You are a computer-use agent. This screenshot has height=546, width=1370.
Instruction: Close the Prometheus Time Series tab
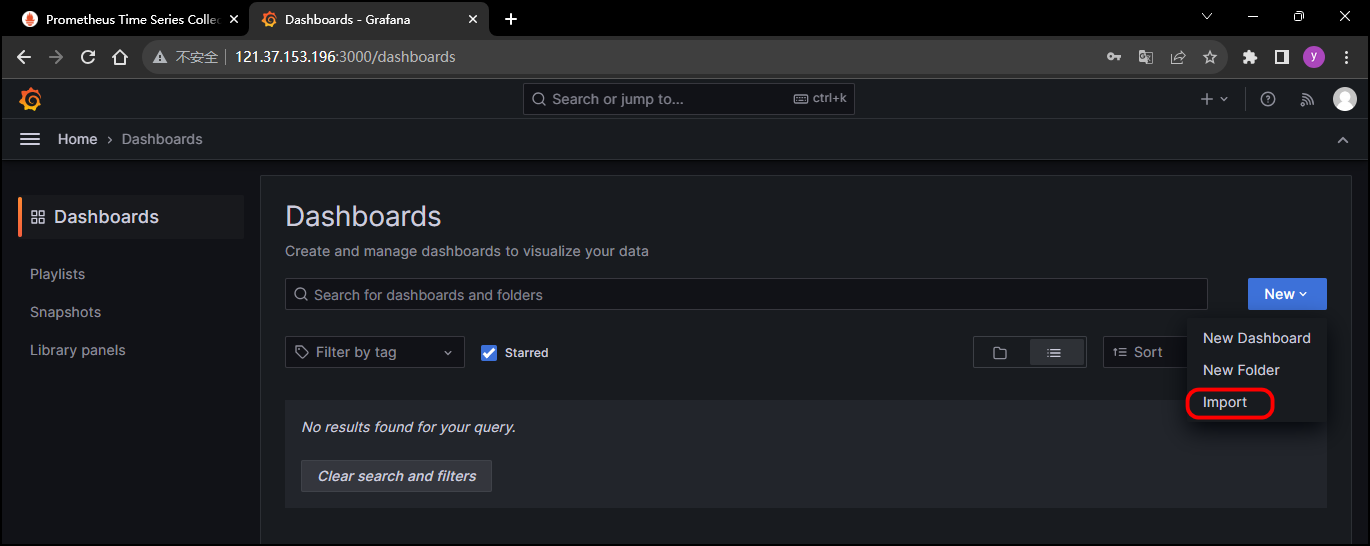click(x=234, y=19)
